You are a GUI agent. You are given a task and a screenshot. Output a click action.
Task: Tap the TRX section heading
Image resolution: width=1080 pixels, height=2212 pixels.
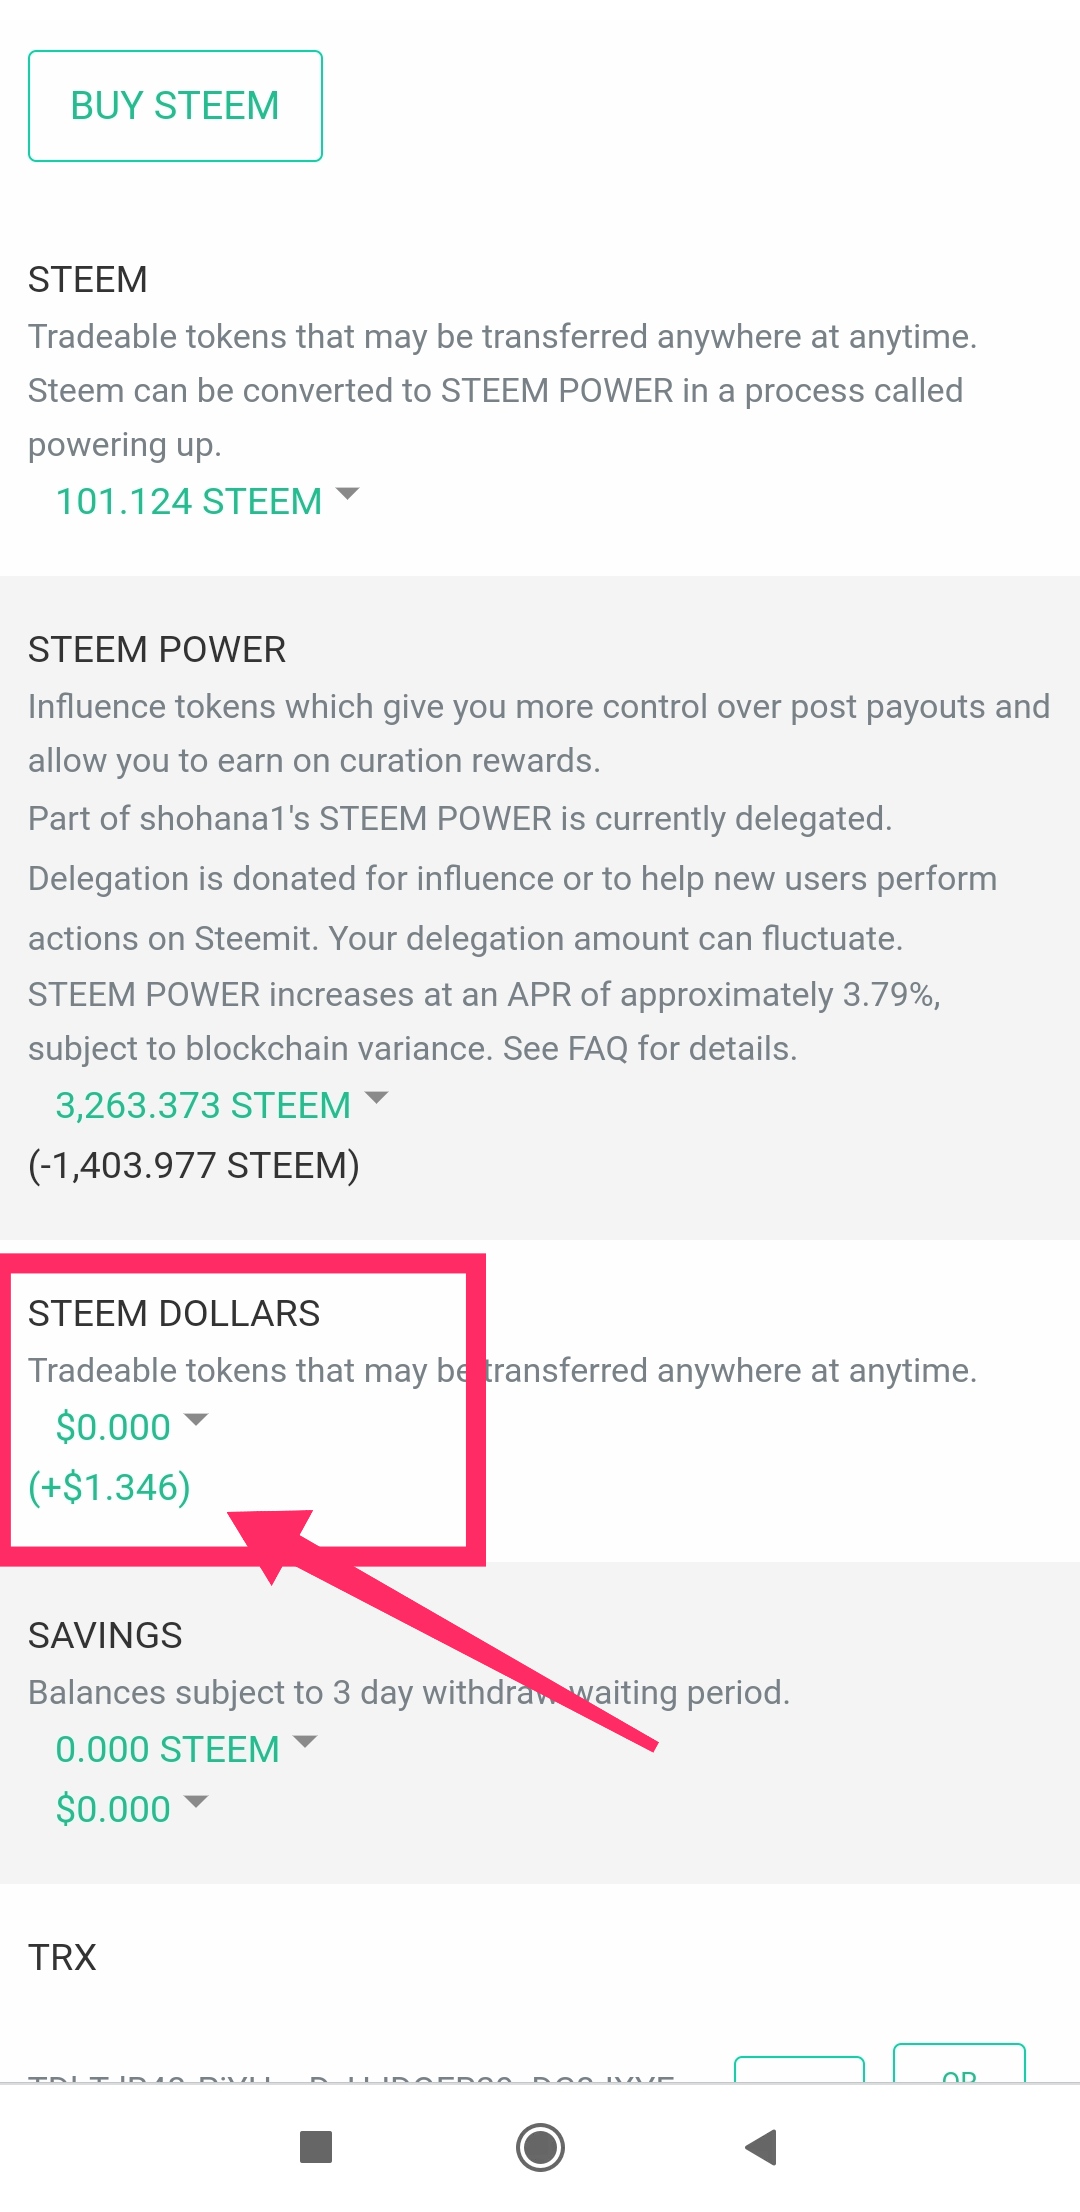[62, 1957]
